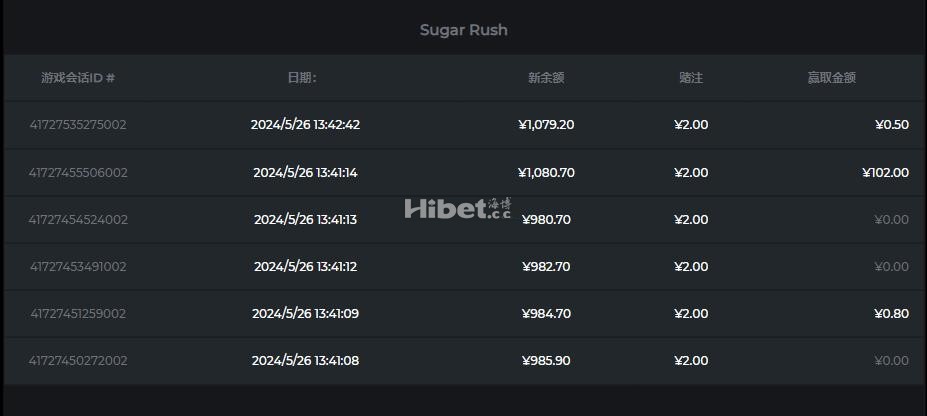Click the 赌注 column header

pos(691,77)
